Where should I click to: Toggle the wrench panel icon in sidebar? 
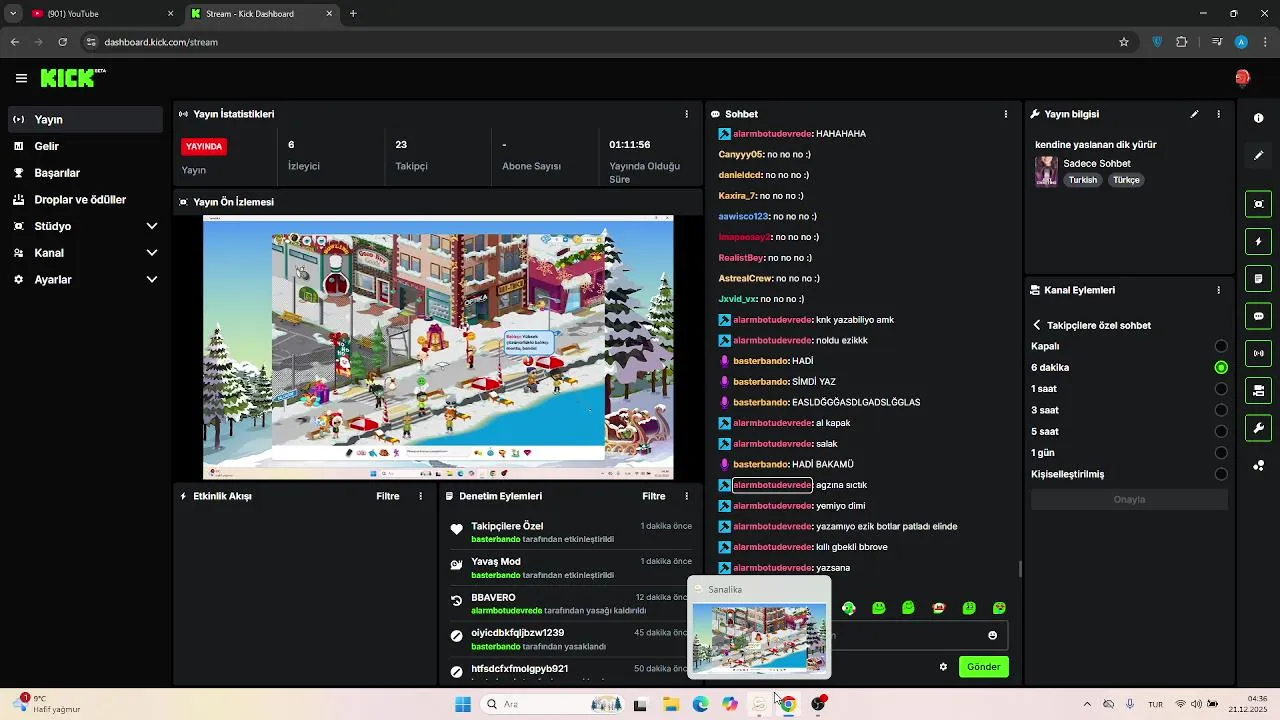click(x=1258, y=428)
